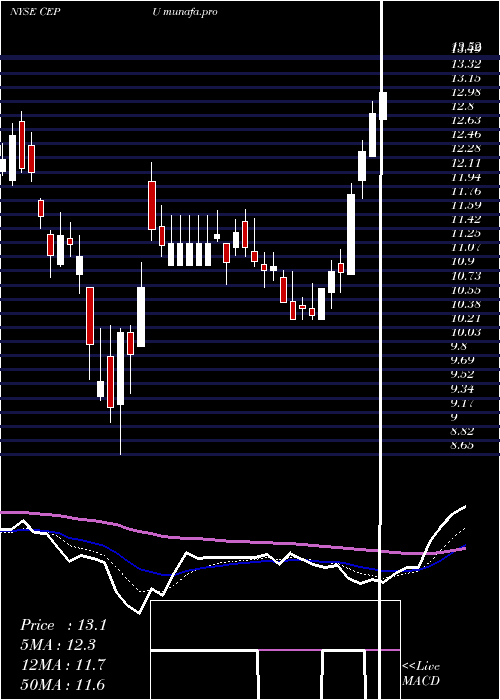The width and height of the screenshot is (500, 700).
Task: Select the 12.28 price level label
Action: (x=466, y=148)
